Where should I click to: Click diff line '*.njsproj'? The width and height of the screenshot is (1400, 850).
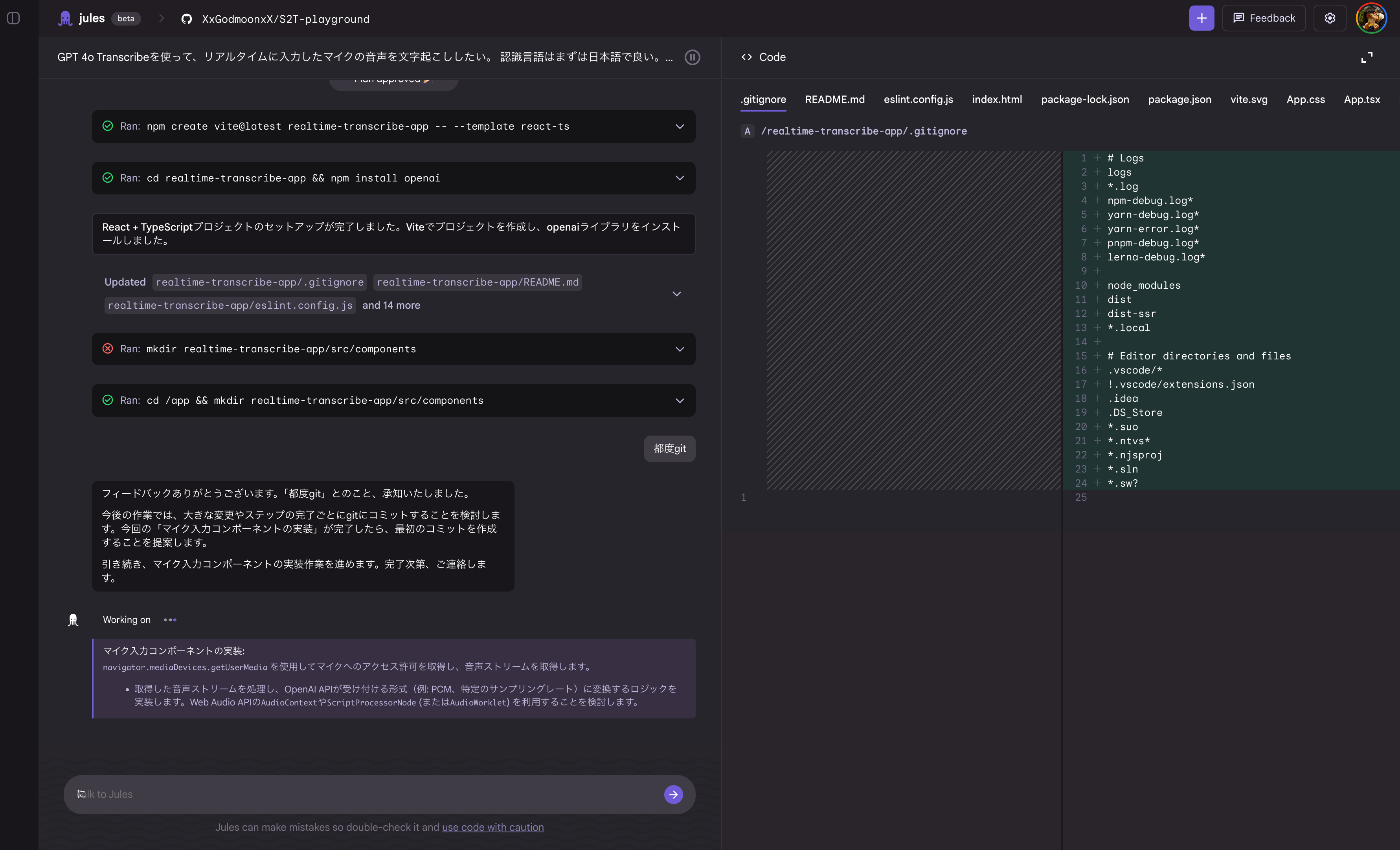point(1135,455)
